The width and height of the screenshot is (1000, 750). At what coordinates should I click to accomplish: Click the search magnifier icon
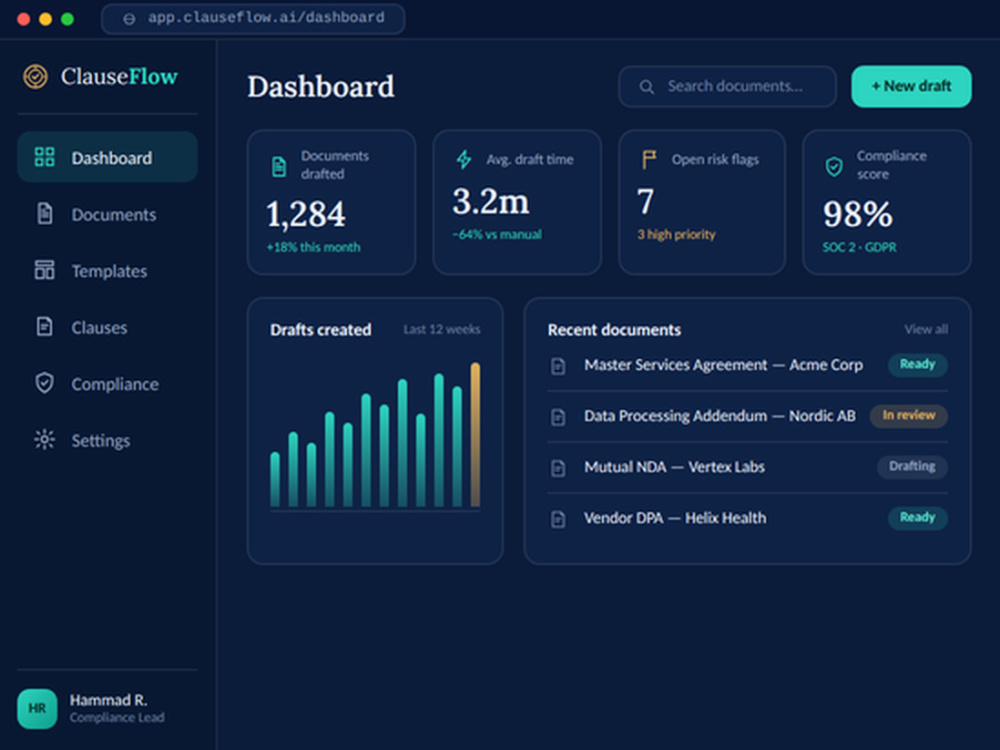pyautogui.click(x=647, y=87)
